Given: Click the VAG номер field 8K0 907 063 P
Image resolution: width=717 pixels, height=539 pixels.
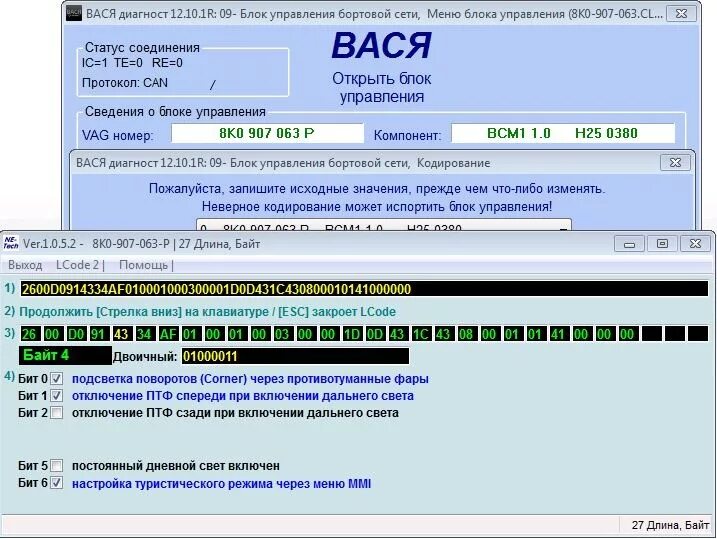Looking at the screenshot, I should tap(268, 133).
